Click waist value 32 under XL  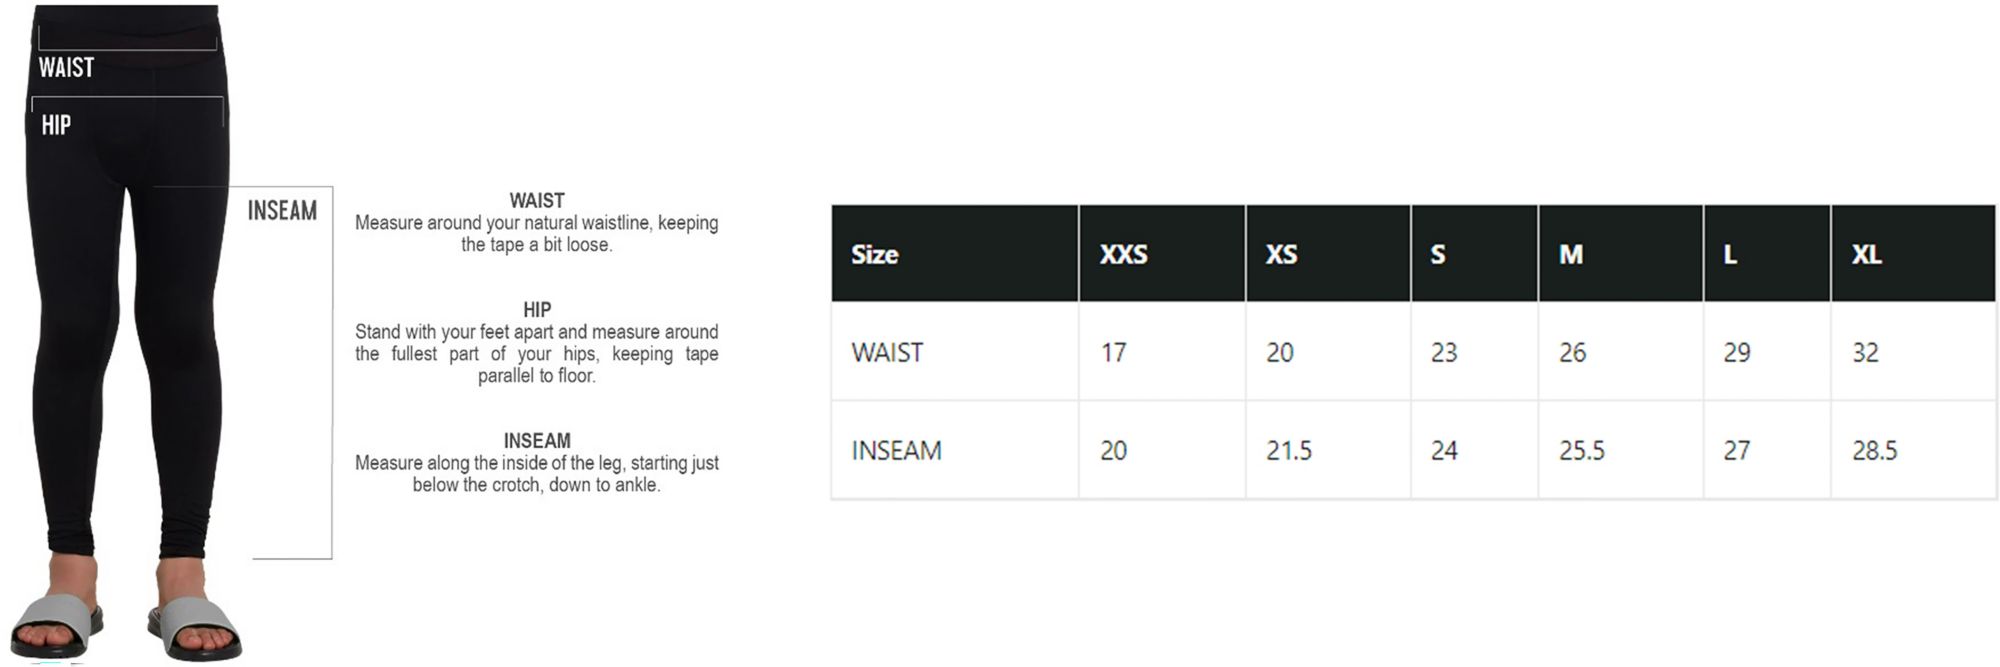click(x=1865, y=352)
